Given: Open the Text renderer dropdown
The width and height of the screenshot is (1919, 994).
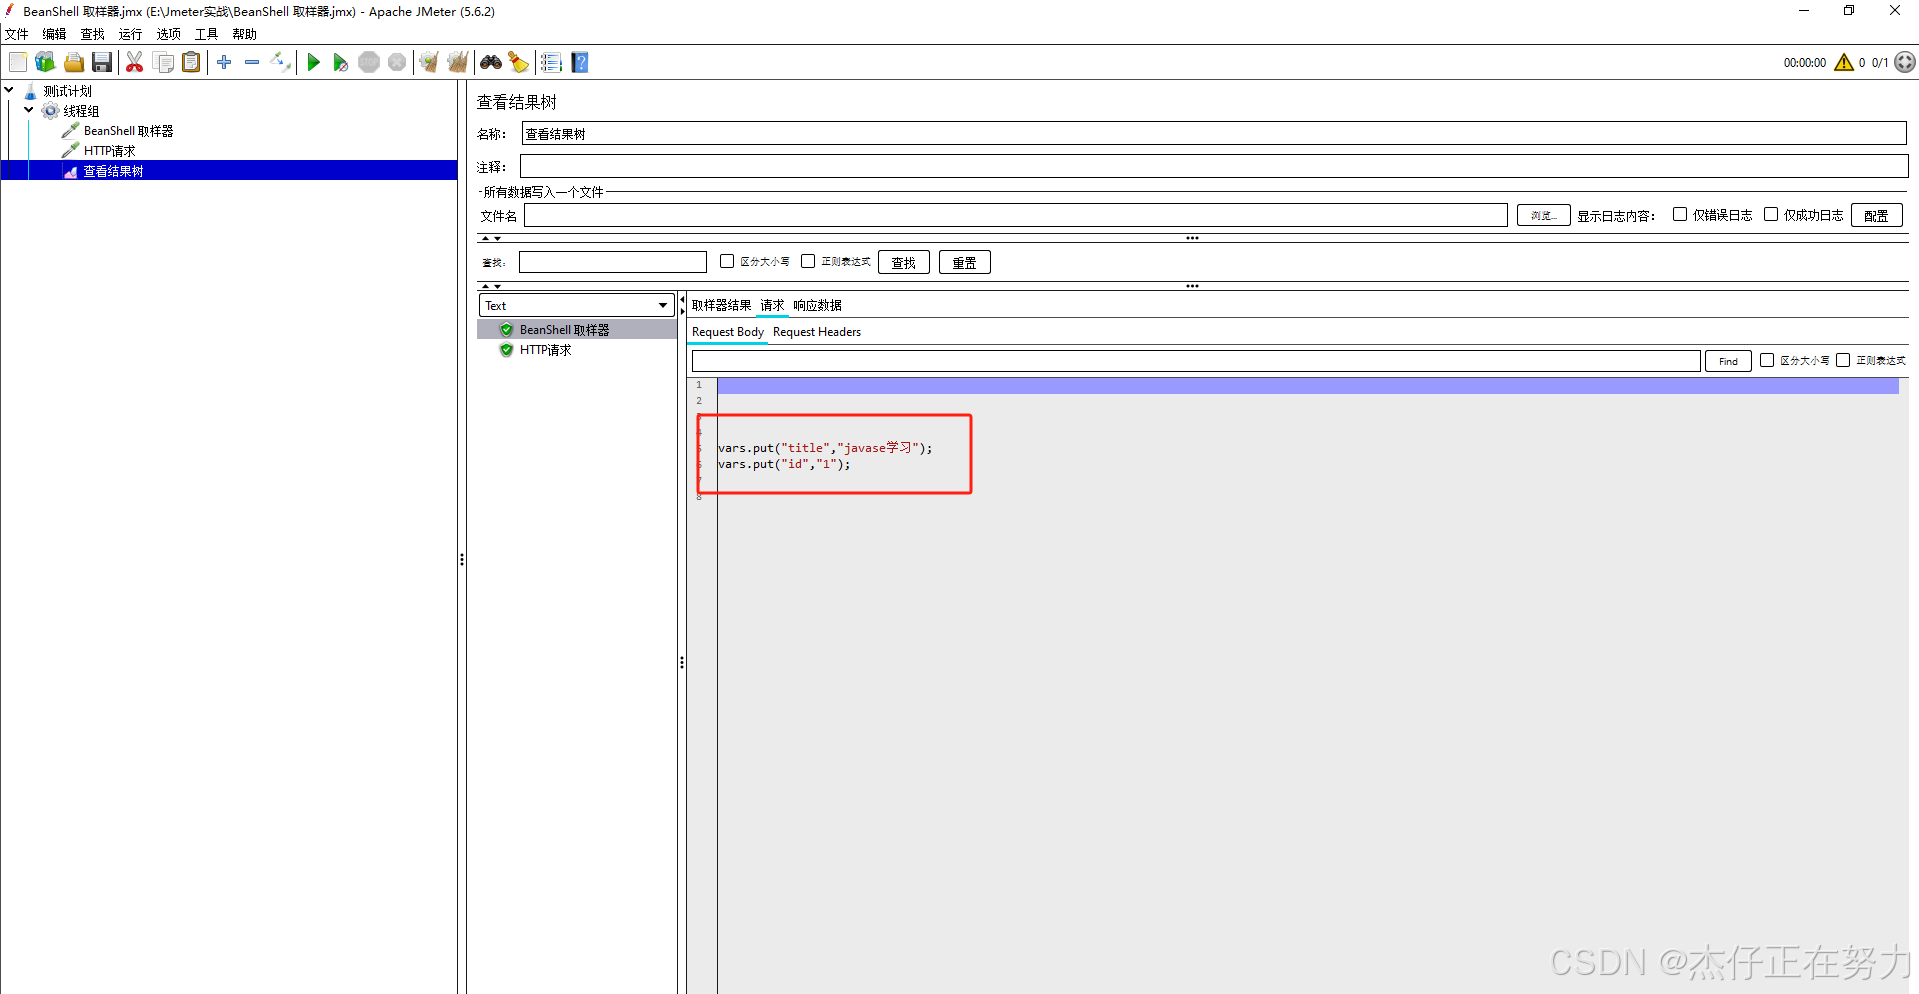Looking at the screenshot, I should tap(577, 305).
